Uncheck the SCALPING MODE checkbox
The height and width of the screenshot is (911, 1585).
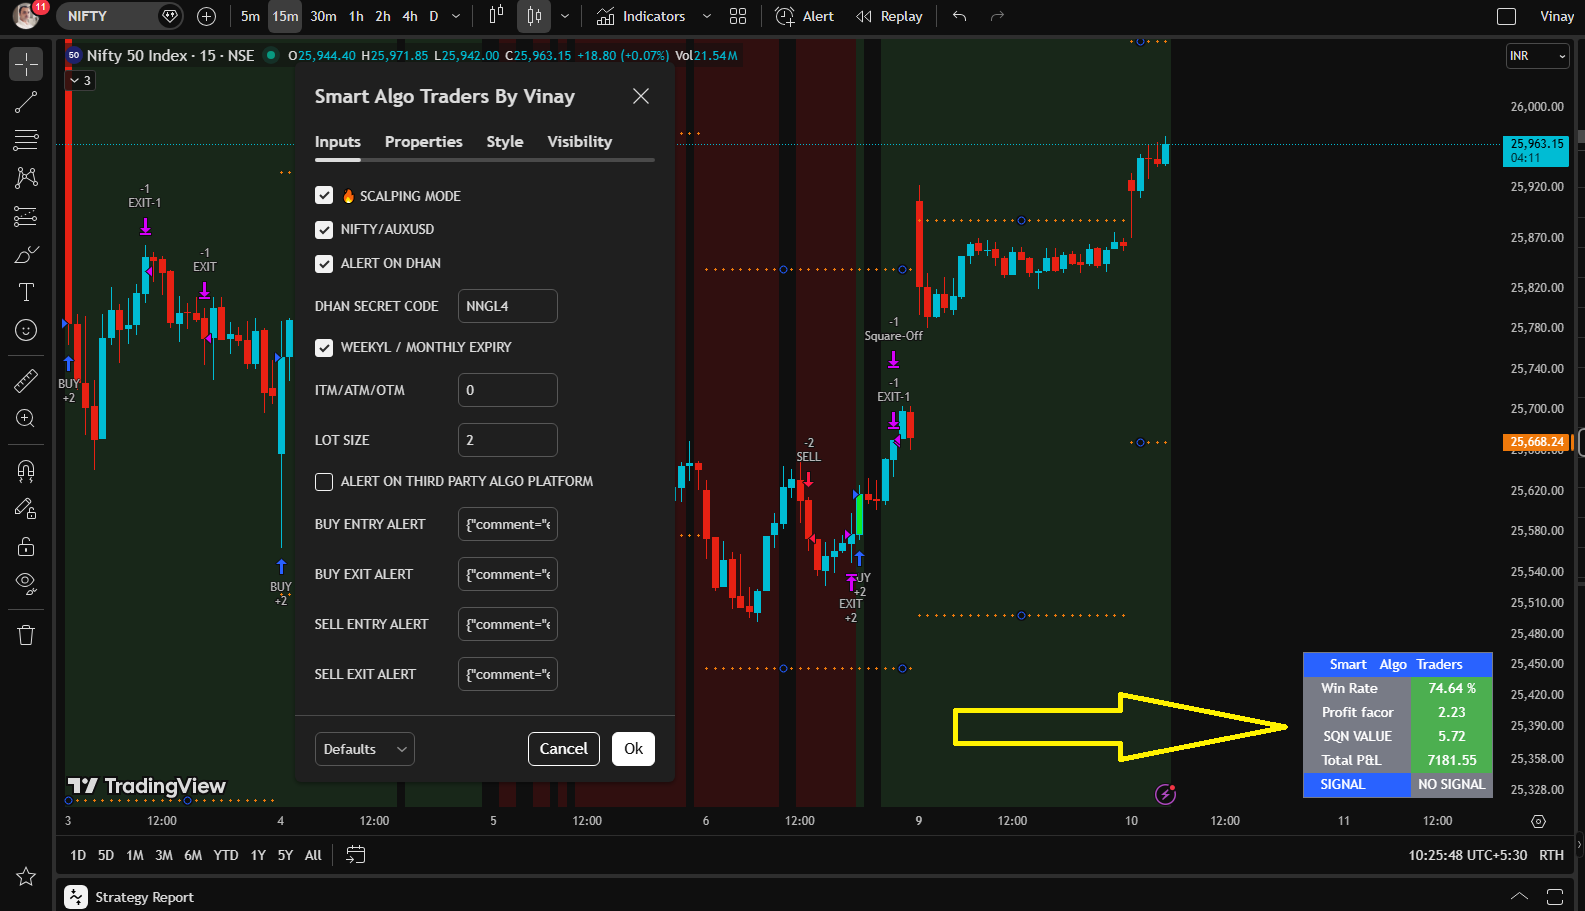[324, 196]
